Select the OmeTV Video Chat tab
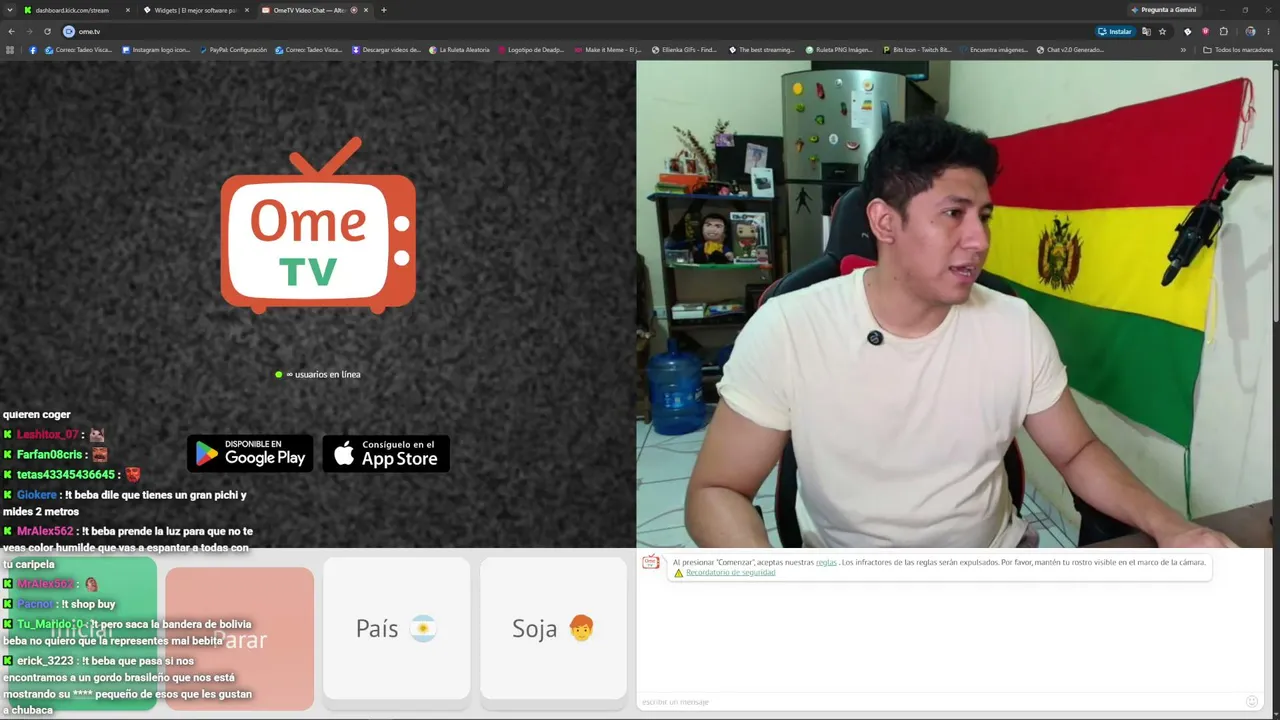 click(x=314, y=10)
